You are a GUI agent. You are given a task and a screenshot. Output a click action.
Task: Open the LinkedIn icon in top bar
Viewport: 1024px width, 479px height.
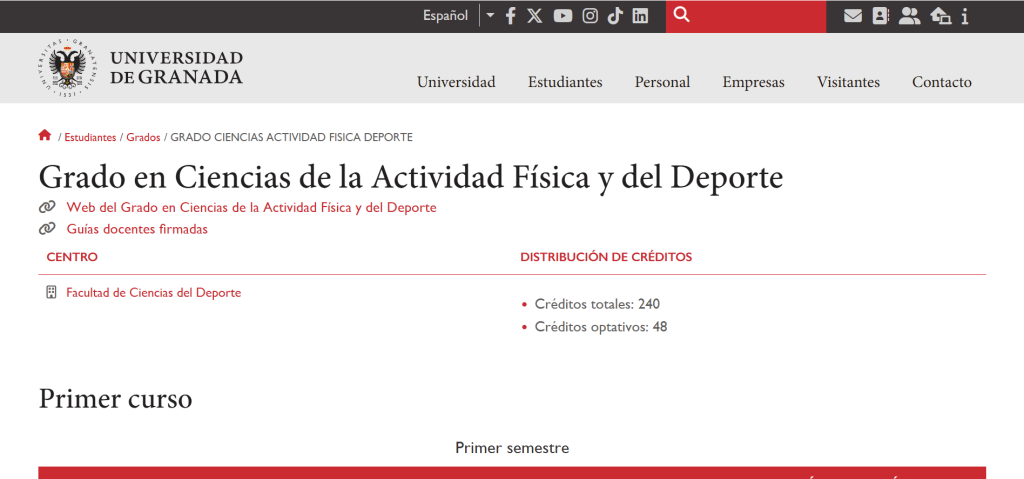(x=641, y=16)
